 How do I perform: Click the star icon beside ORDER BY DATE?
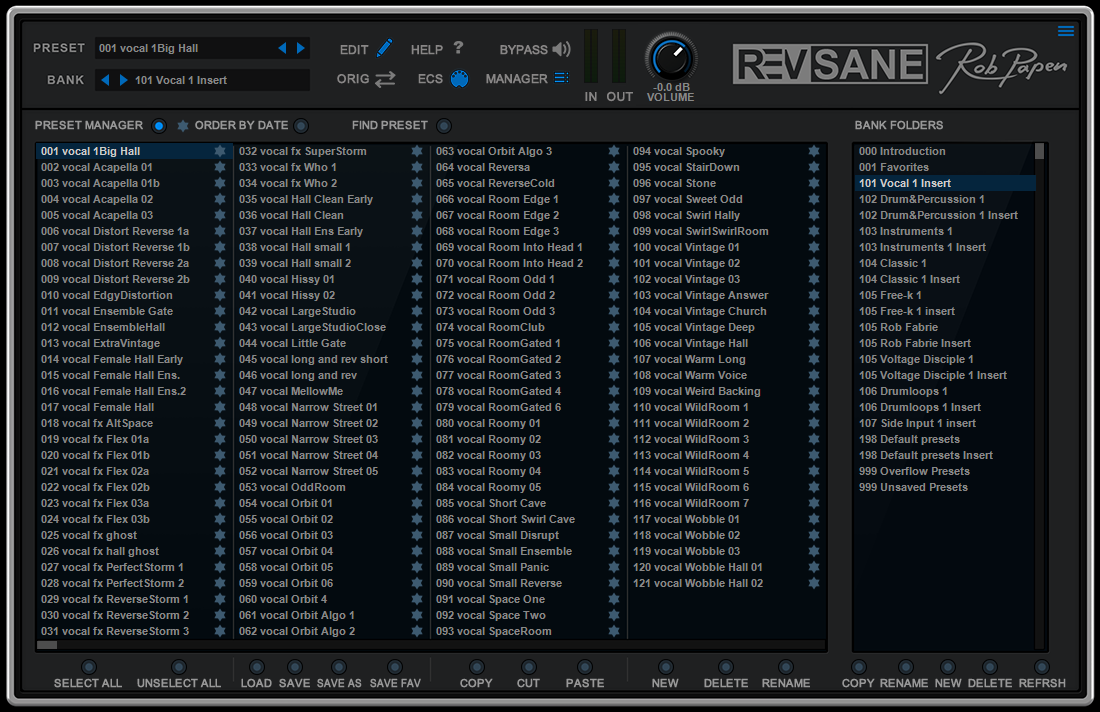[x=183, y=126]
